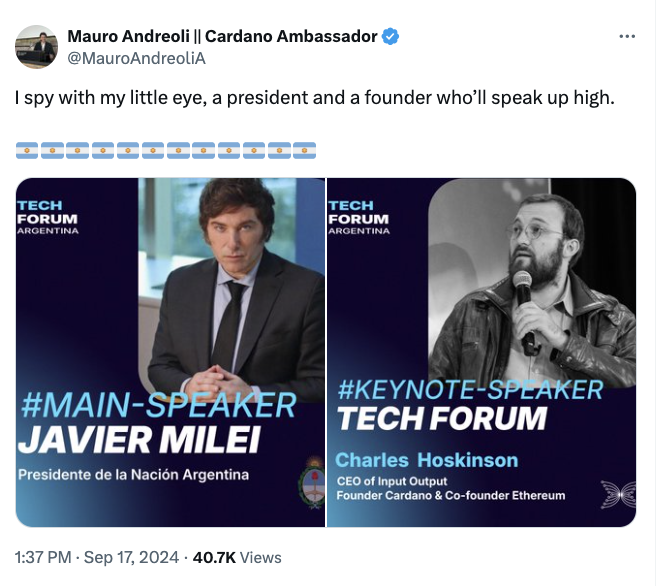Click the tweet text about a president and founder
The height and width of the screenshot is (586, 656).
tap(315, 98)
